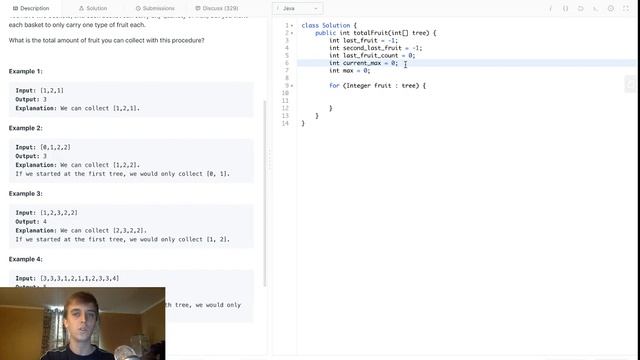Click the webcam video thumbnail overlay
Viewport: 640px width, 360px height.
(x=82, y=324)
